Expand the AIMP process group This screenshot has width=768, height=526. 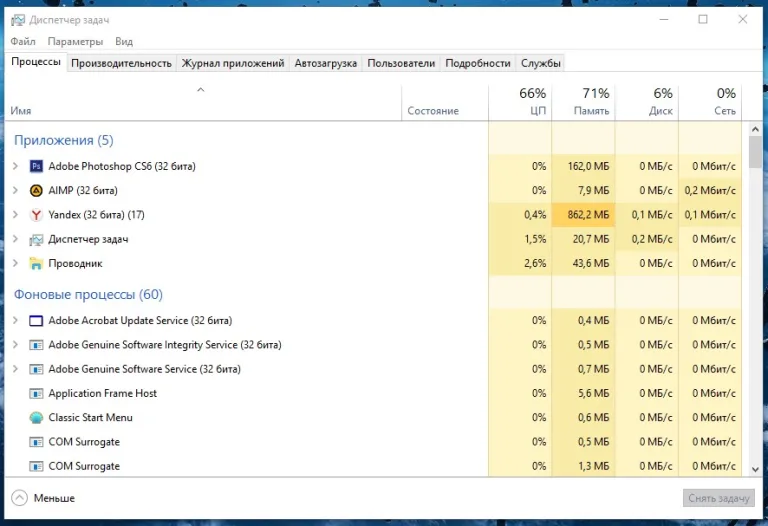pyautogui.click(x=15, y=191)
